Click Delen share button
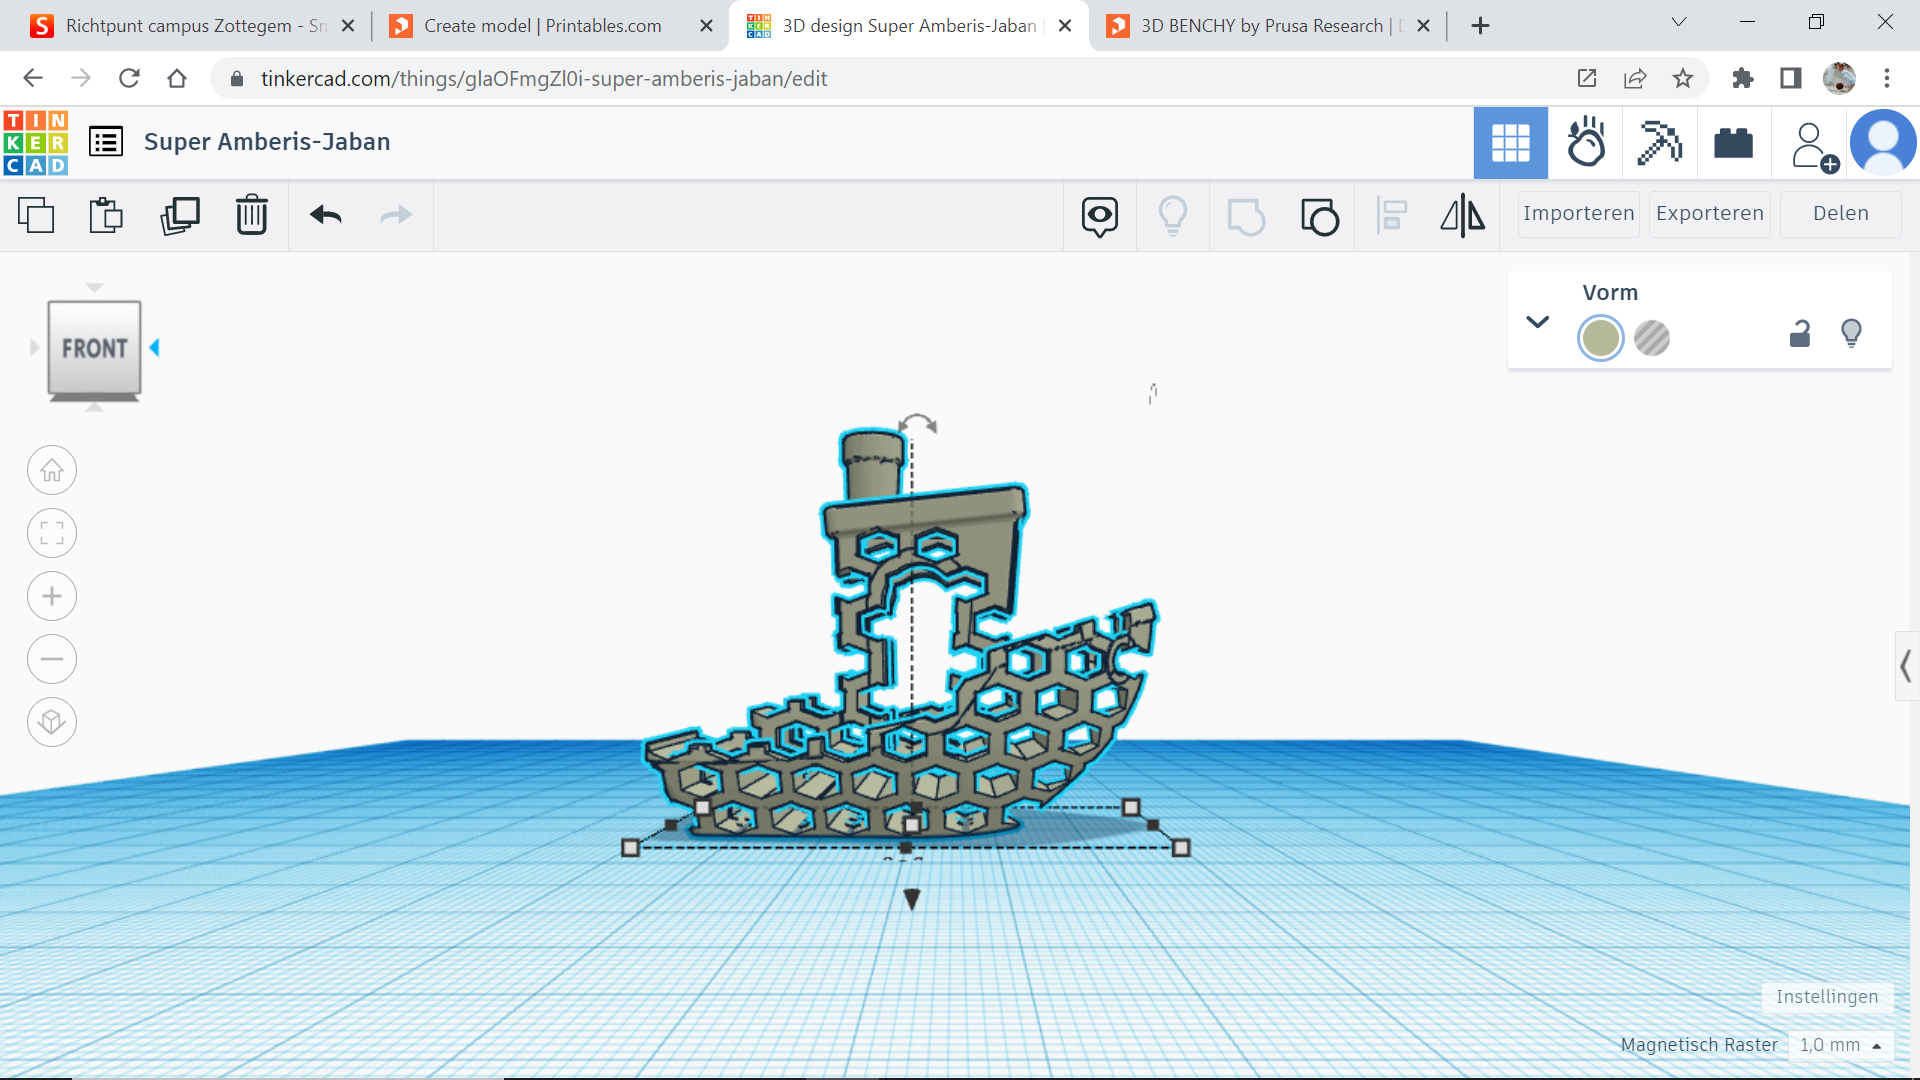Viewport: 1920px width, 1080px height. tap(1840, 214)
